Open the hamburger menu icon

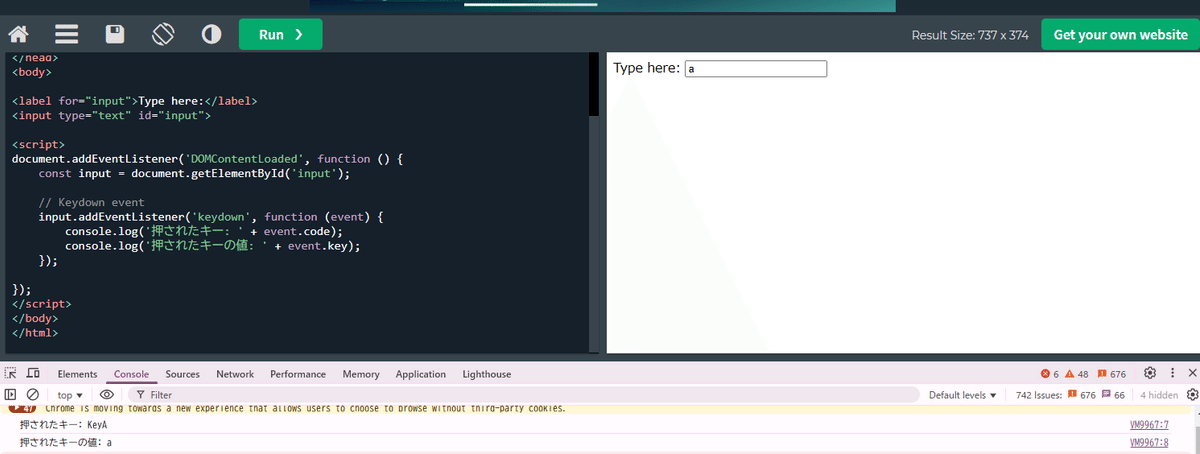tap(66, 35)
